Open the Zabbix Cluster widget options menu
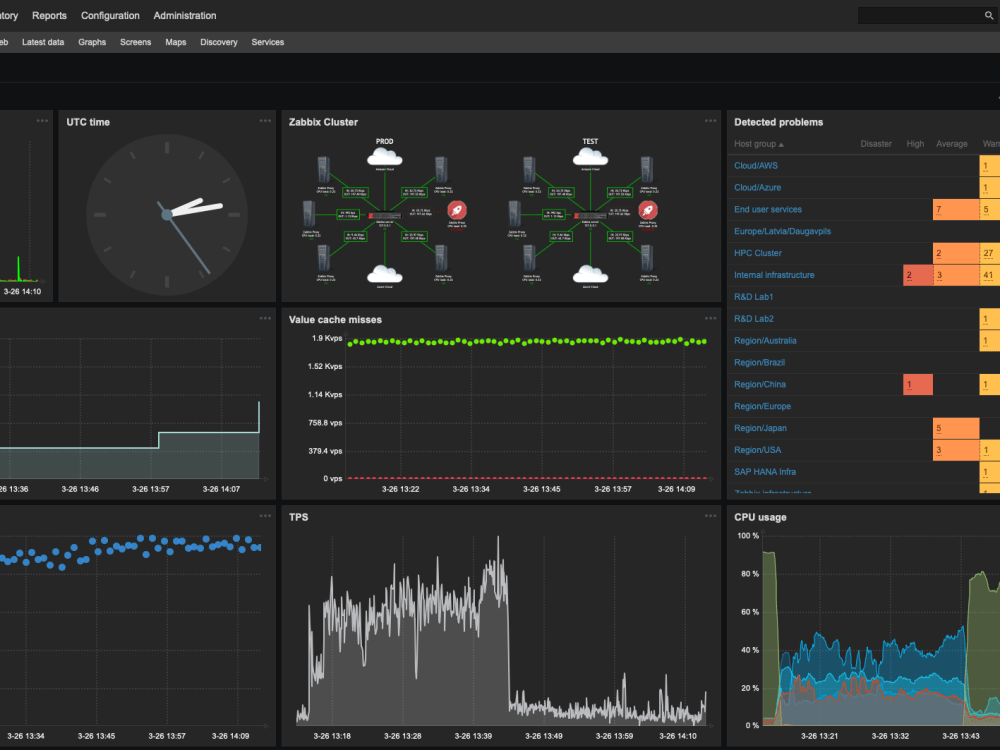 point(711,120)
